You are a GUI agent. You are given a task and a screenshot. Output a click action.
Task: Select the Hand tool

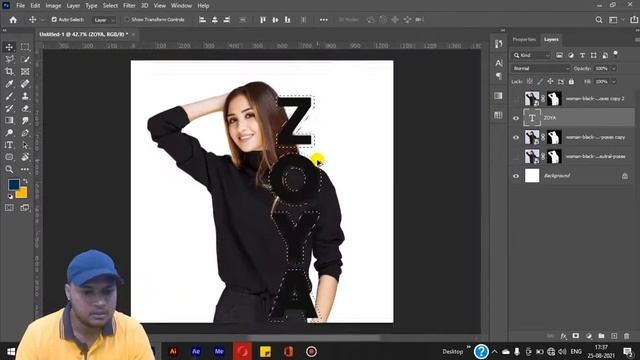click(x=25, y=157)
